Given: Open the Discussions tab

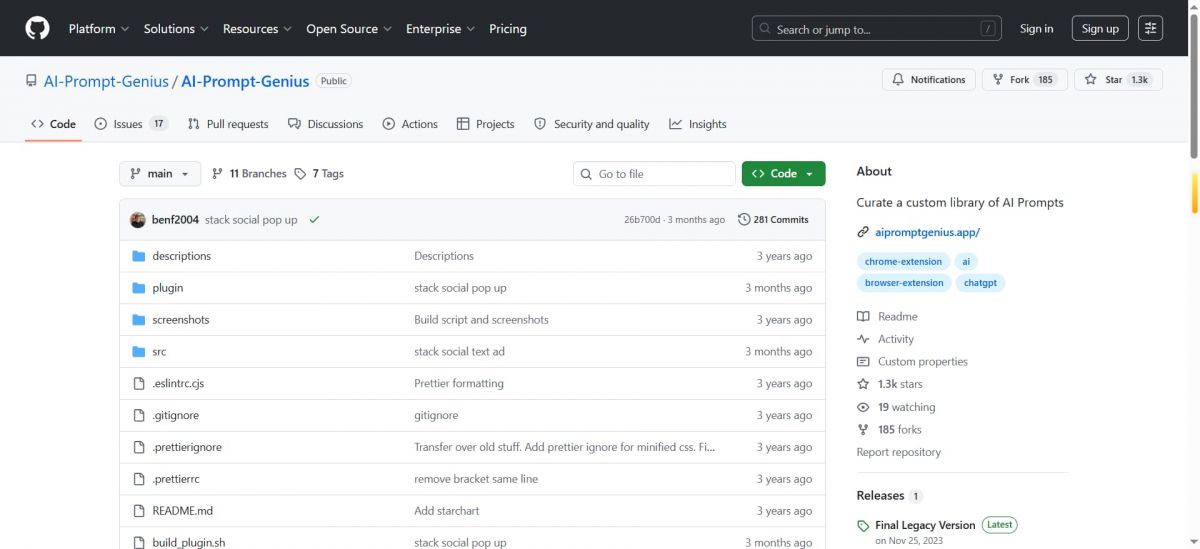Looking at the screenshot, I should [x=325, y=124].
